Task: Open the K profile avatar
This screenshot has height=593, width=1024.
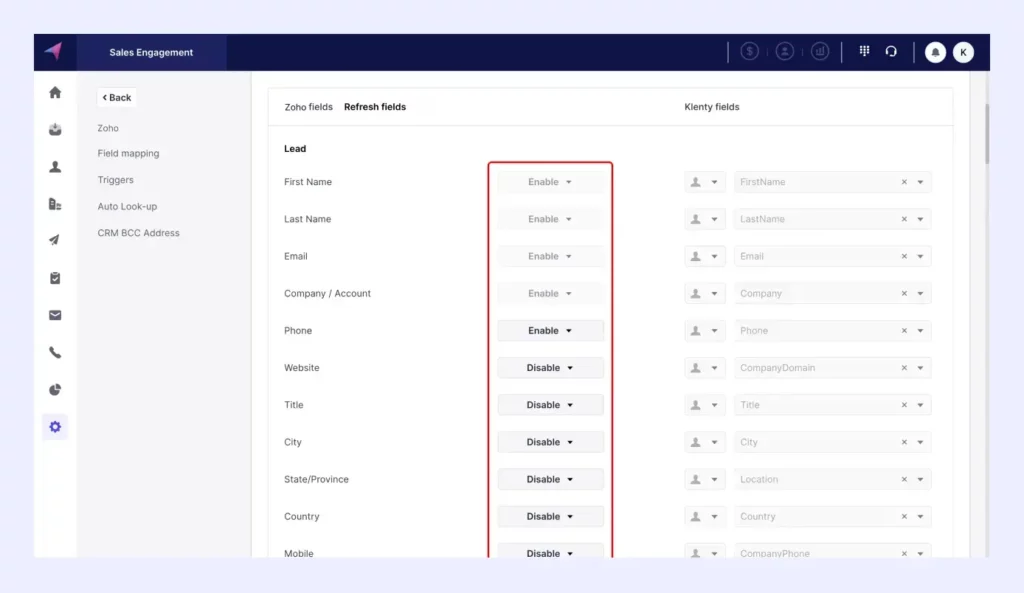Action: (x=963, y=52)
